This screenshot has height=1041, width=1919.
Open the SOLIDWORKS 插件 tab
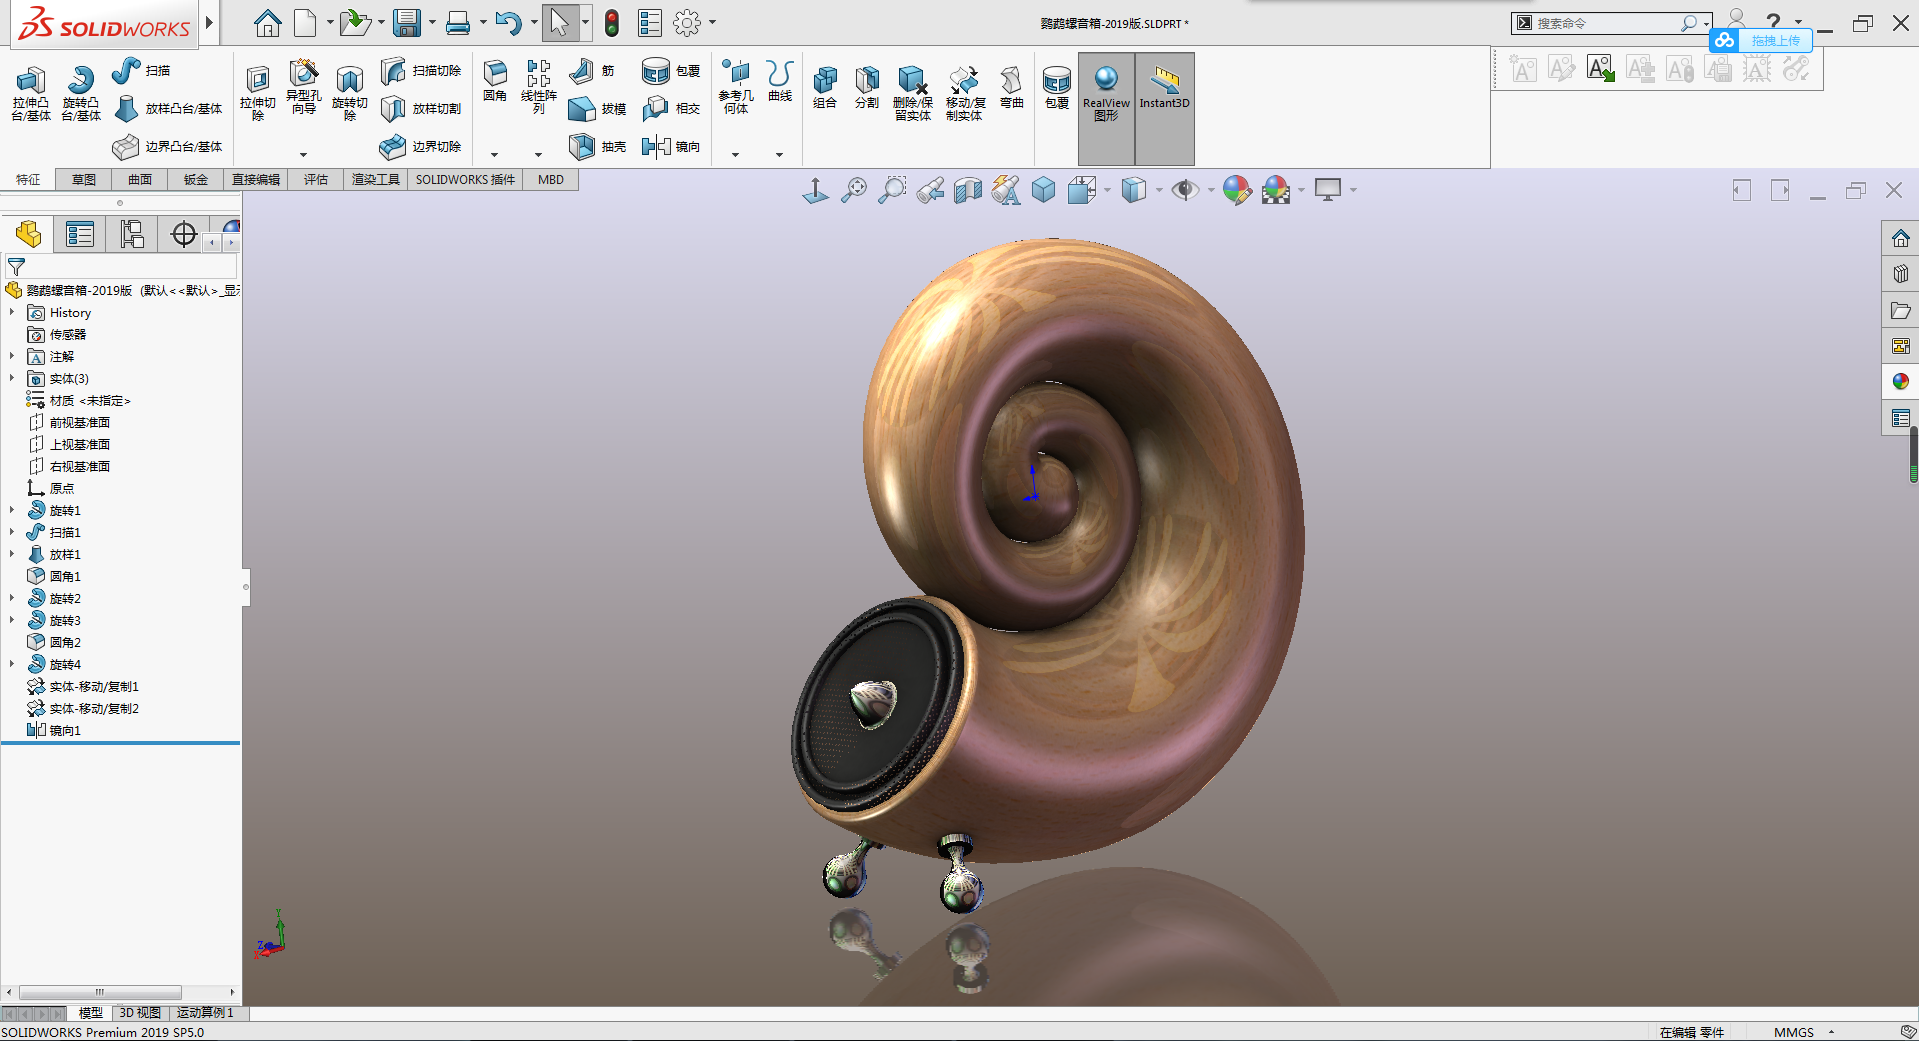pos(465,180)
